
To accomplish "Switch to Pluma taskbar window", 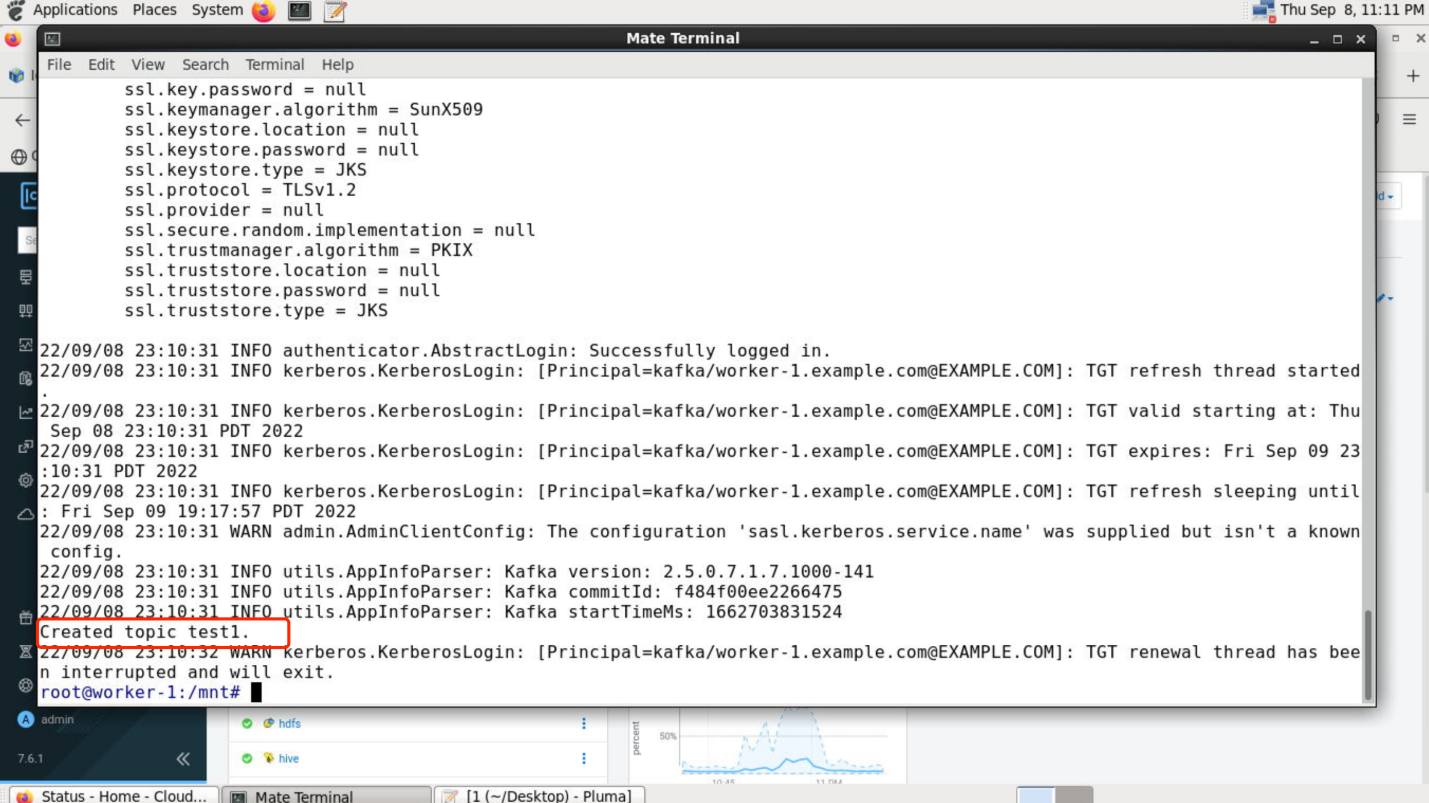I will point(537,795).
